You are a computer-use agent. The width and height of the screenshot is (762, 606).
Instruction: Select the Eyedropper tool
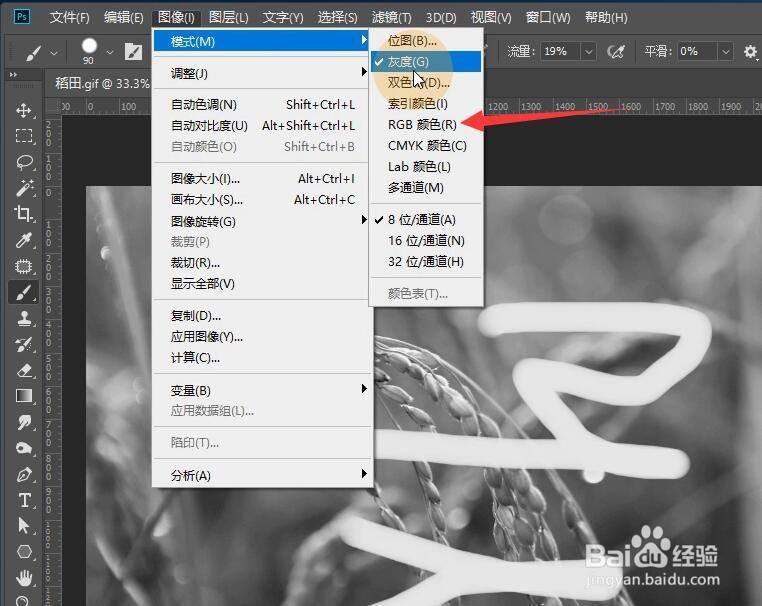23,240
